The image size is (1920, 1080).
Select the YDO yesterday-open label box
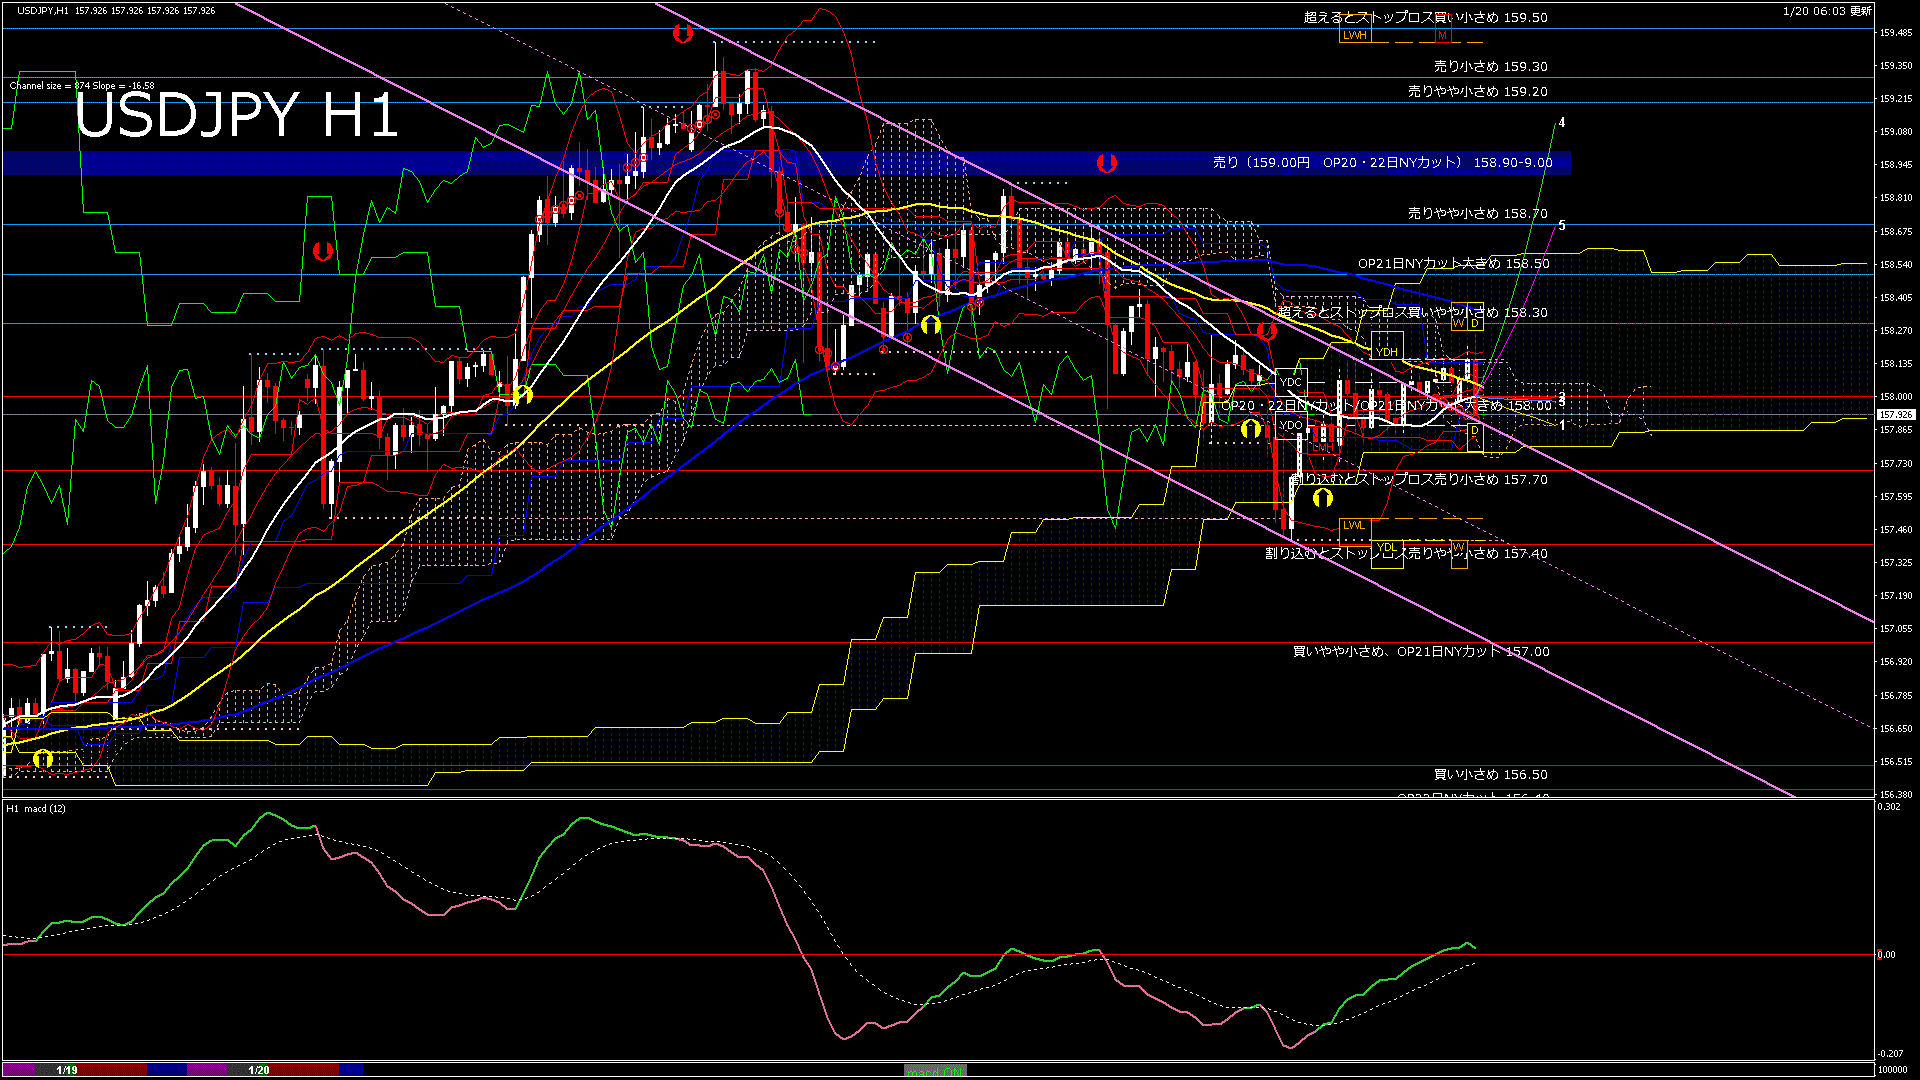(x=1291, y=425)
